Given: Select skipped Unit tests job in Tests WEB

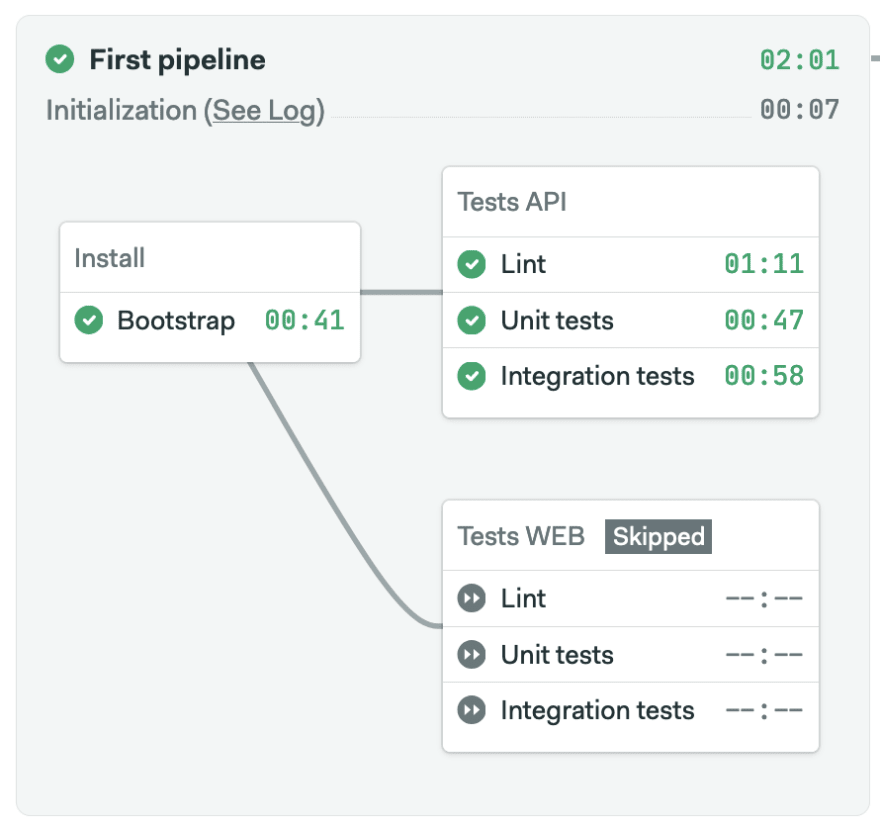Looking at the screenshot, I should point(630,654).
